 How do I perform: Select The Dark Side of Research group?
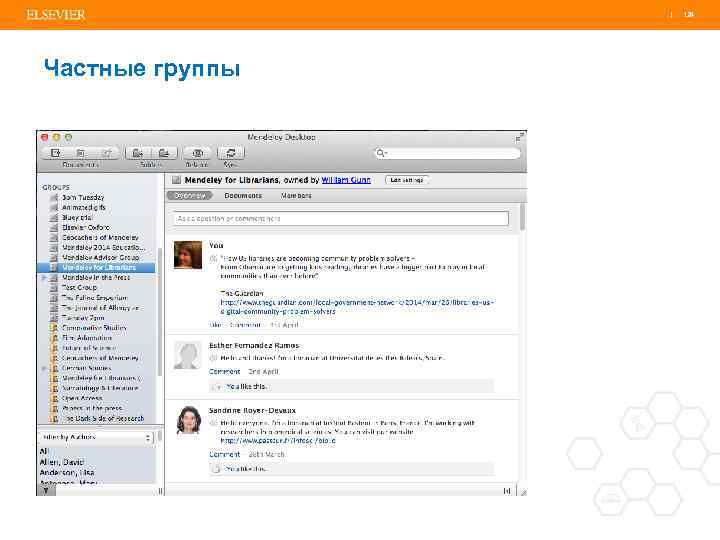tap(103, 418)
